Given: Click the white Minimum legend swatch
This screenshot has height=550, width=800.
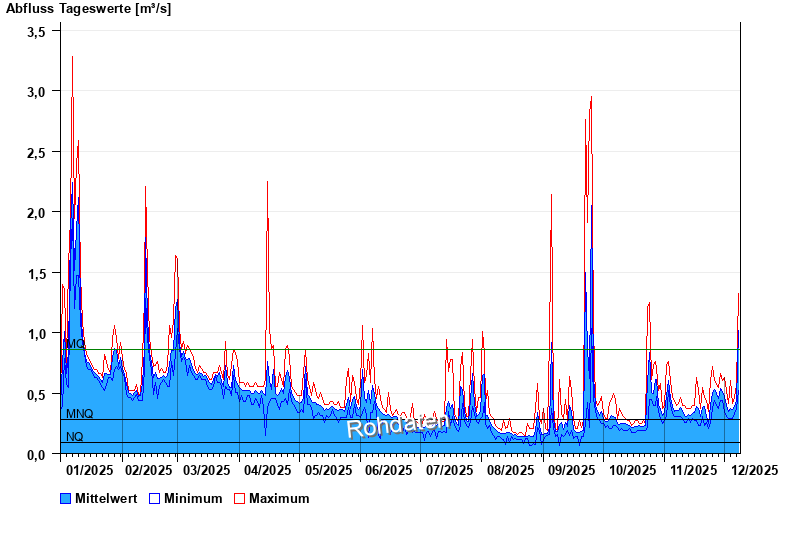Looking at the screenshot, I should 155,498.
